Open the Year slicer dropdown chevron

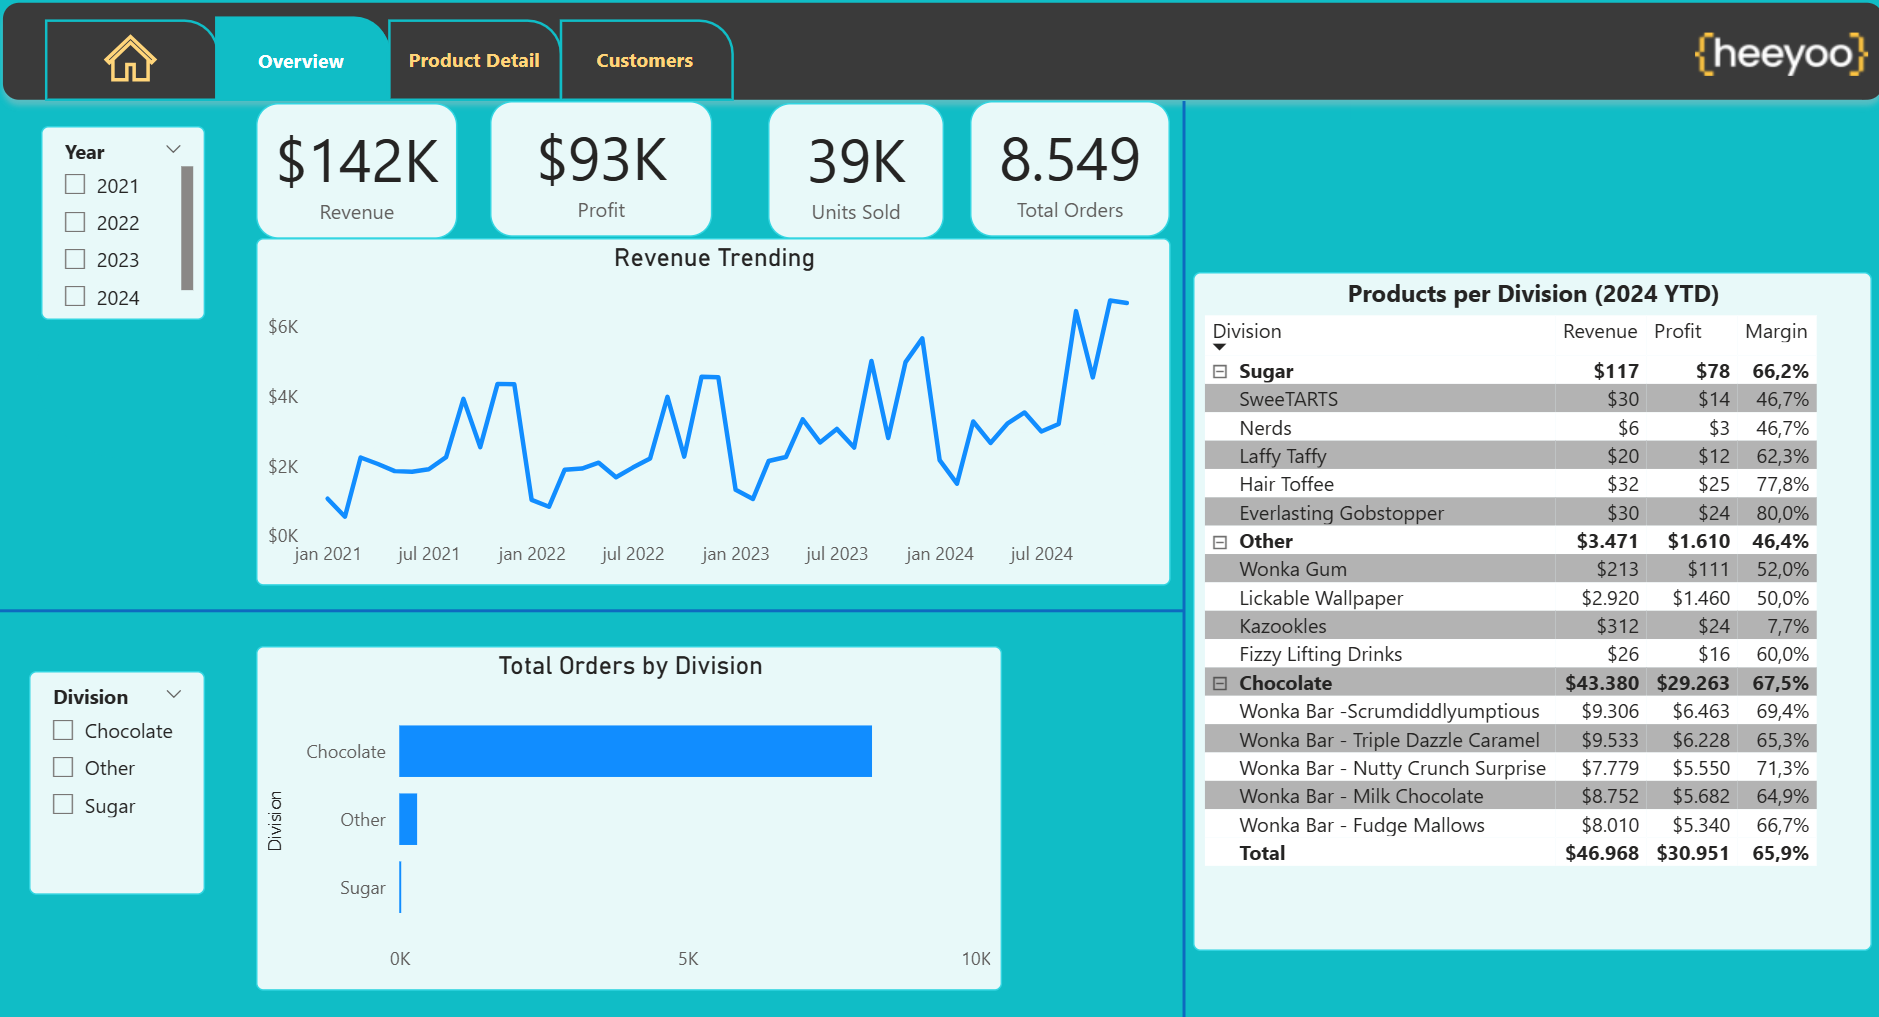[x=173, y=149]
